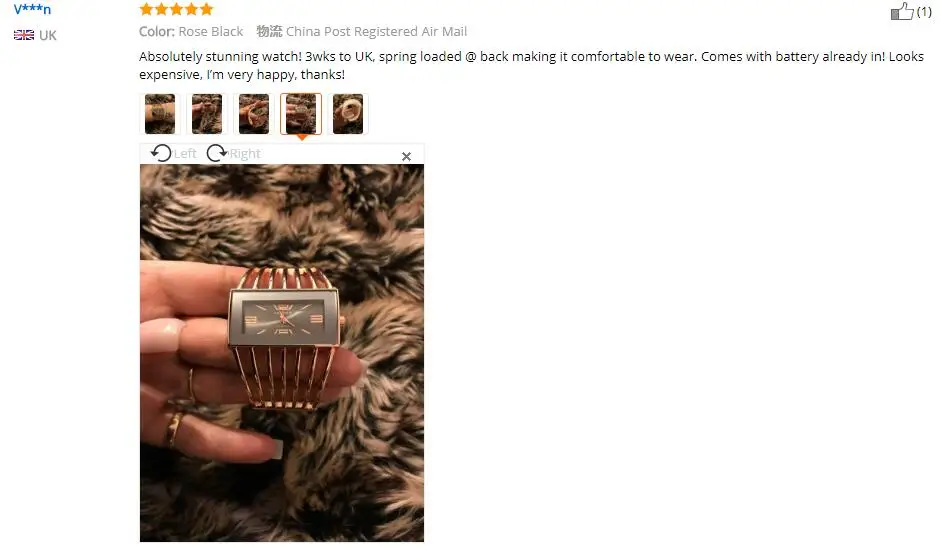Click the helpful count (1)
This screenshot has height=548, width=942.
tap(924, 11)
